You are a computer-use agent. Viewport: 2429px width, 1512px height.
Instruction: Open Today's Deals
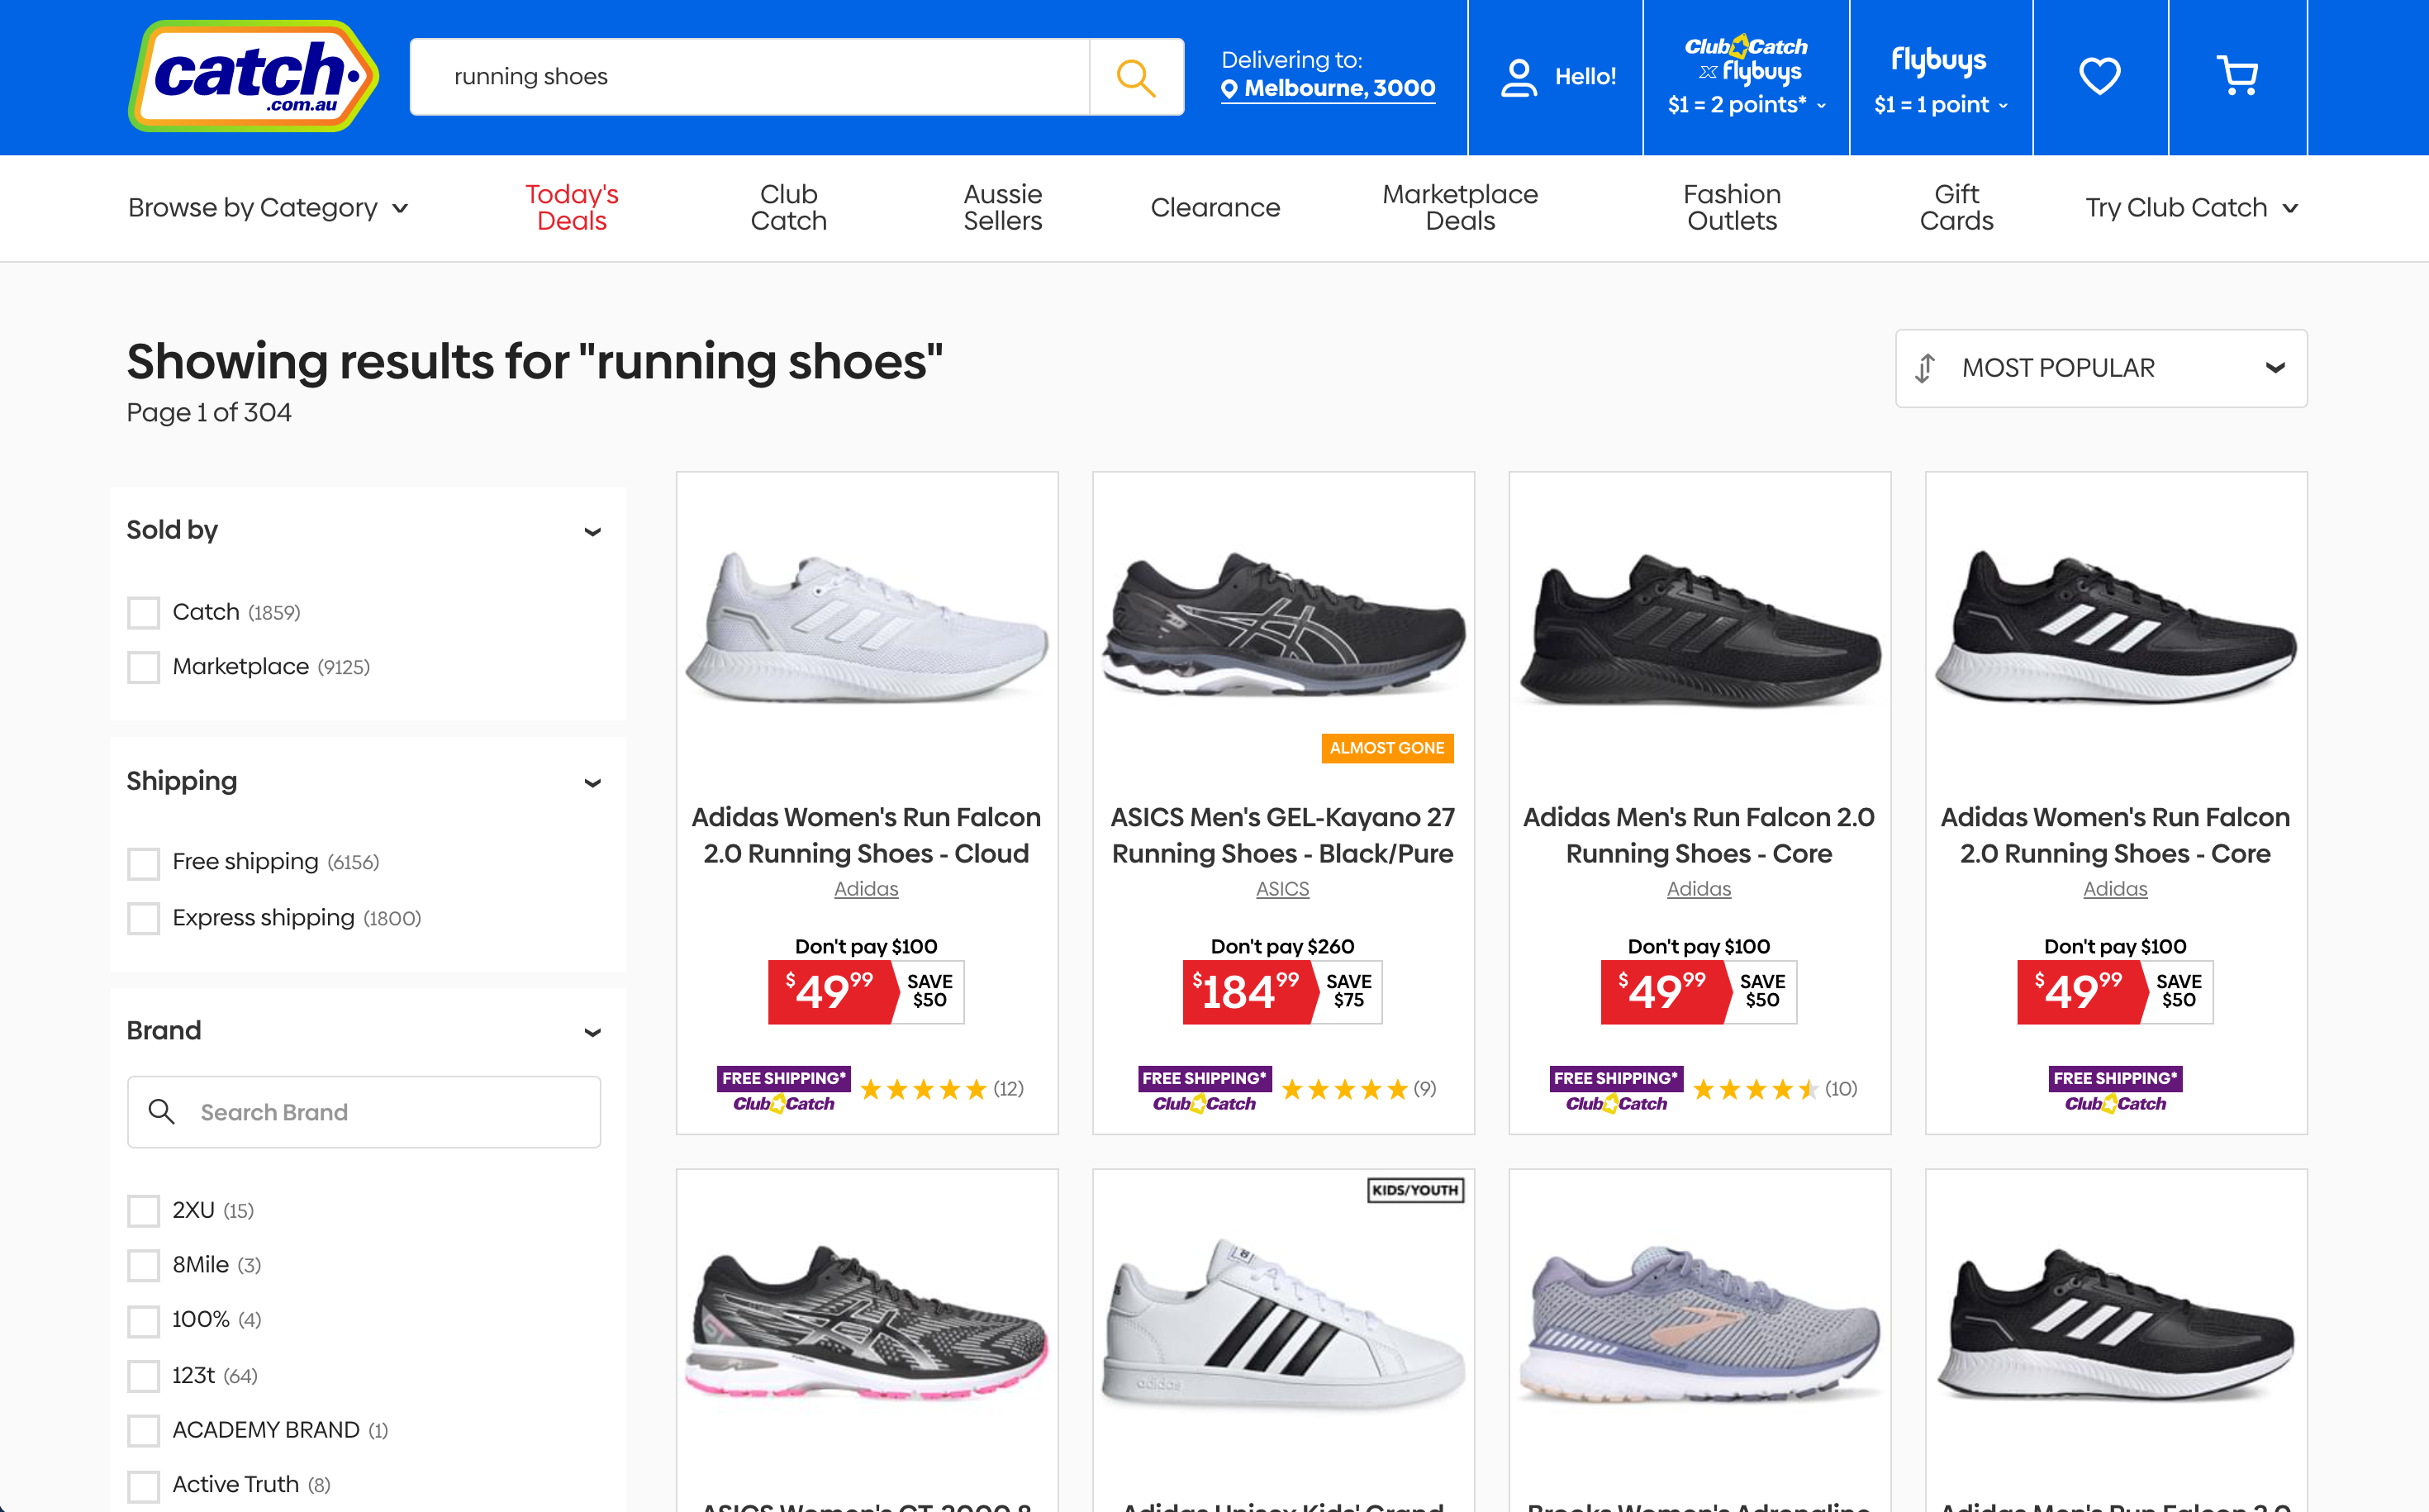click(572, 208)
